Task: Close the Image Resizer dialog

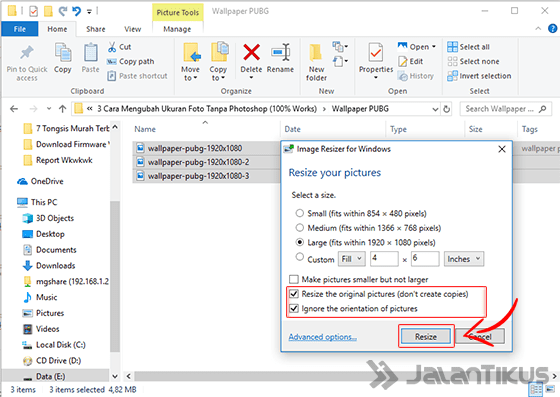Action: coord(502,149)
